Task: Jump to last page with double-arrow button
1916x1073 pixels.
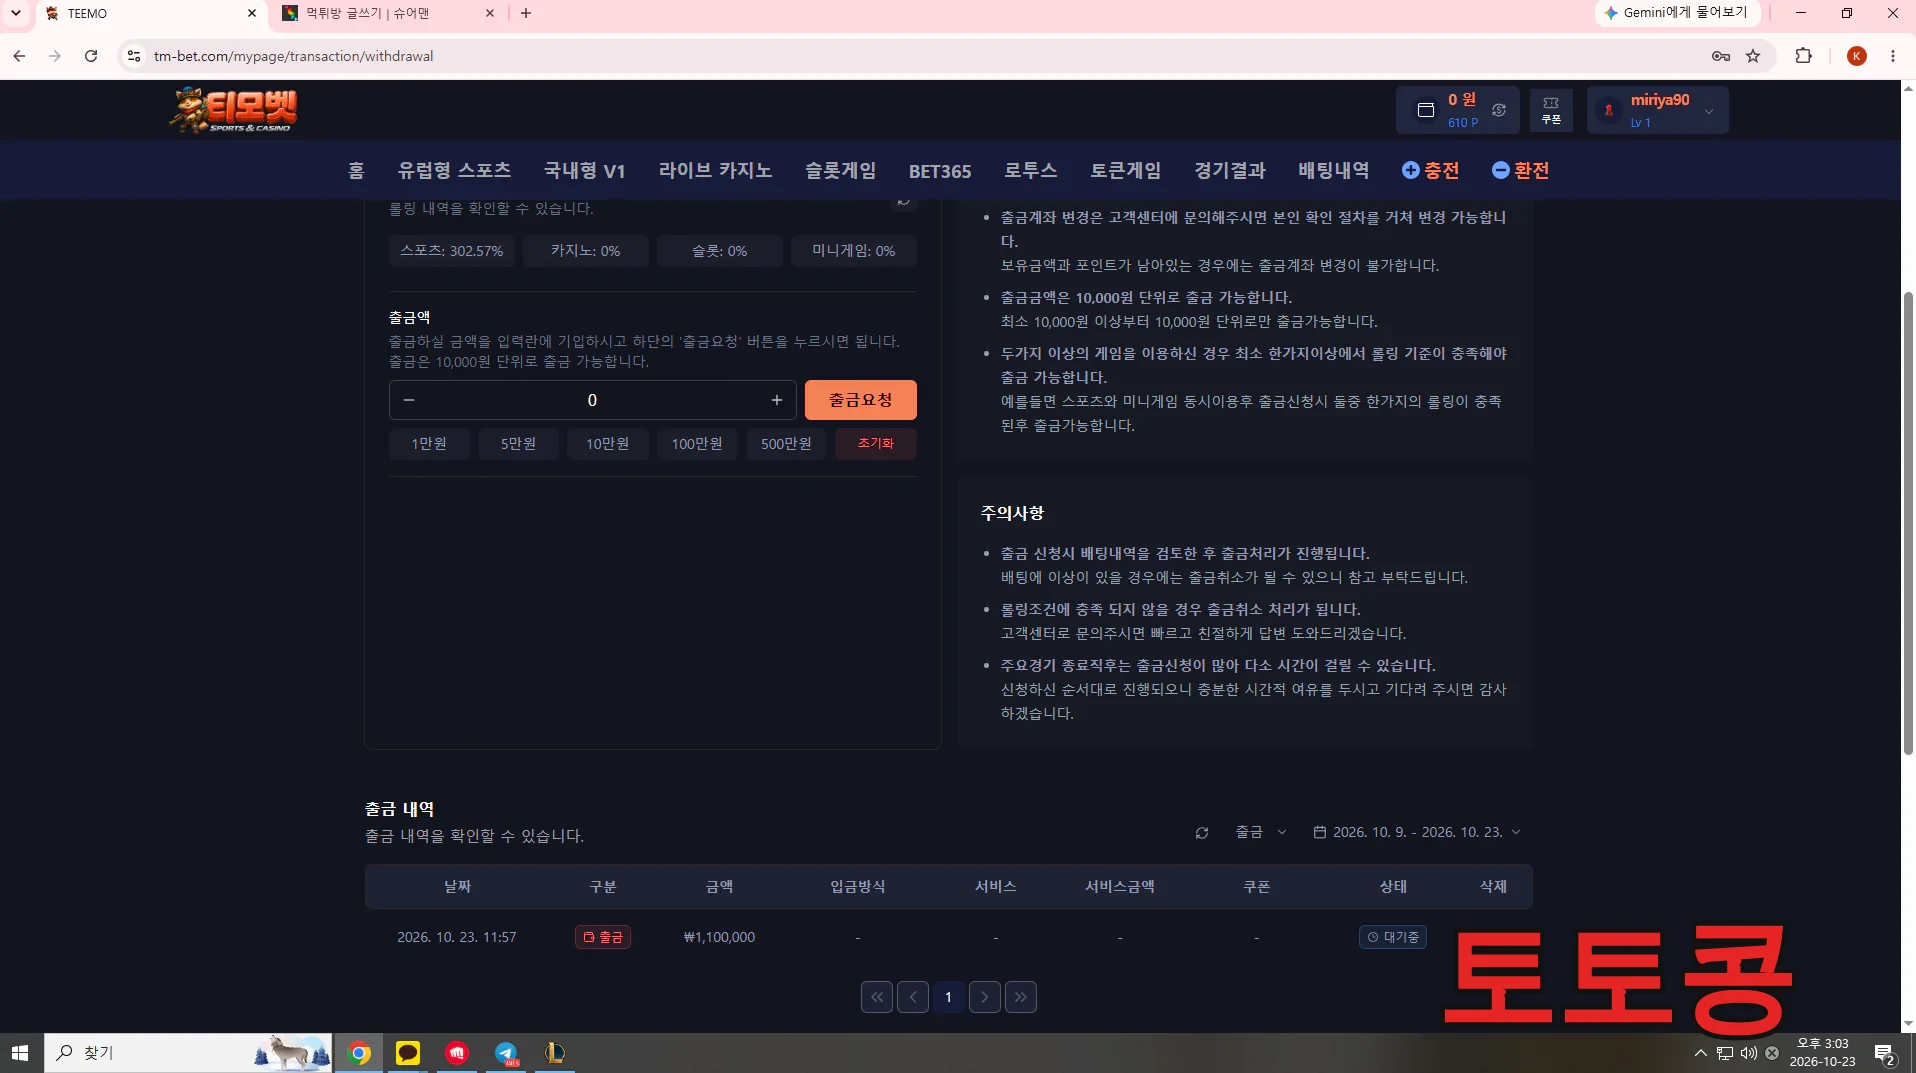Action: pyautogui.click(x=1020, y=997)
